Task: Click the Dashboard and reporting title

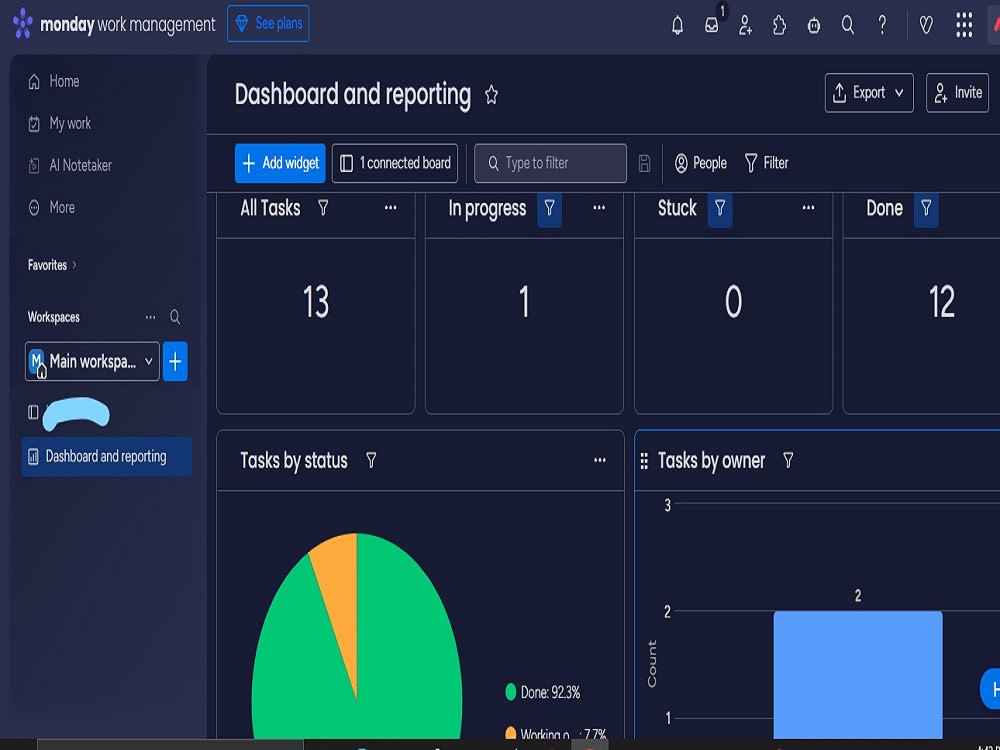Action: [x=353, y=95]
